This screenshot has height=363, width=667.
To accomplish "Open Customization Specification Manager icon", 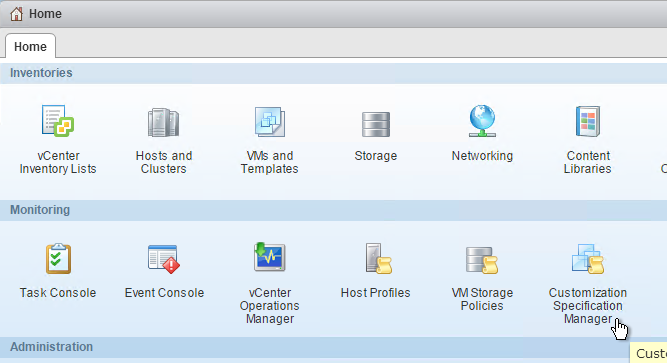I will point(588,259).
